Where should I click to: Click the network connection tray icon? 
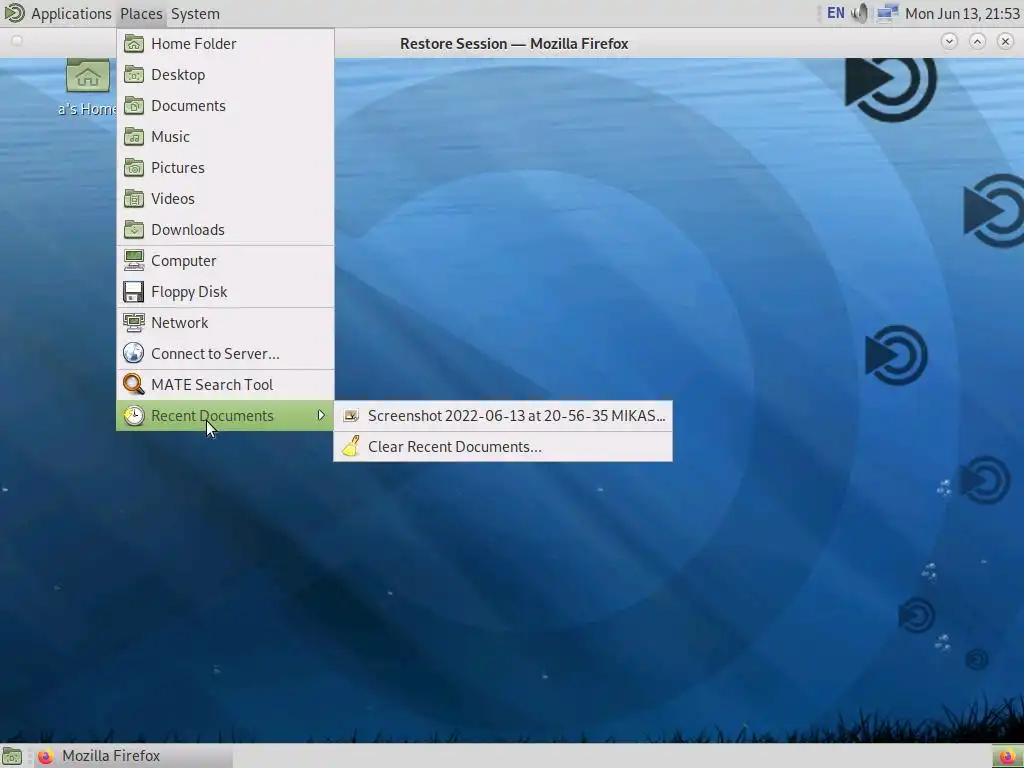click(x=887, y=13)
